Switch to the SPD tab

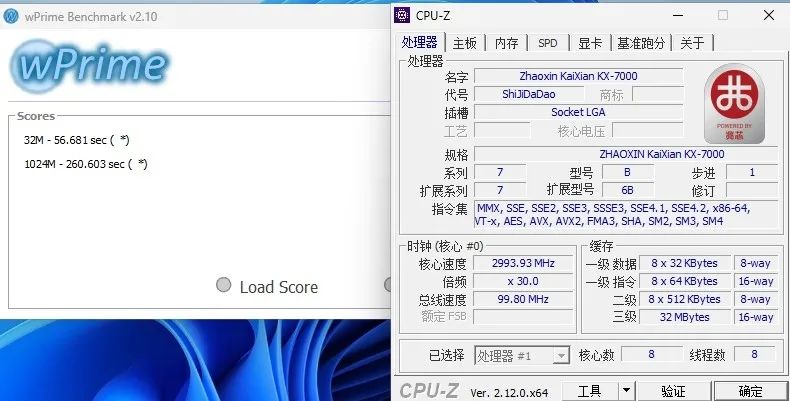[548, 43]
